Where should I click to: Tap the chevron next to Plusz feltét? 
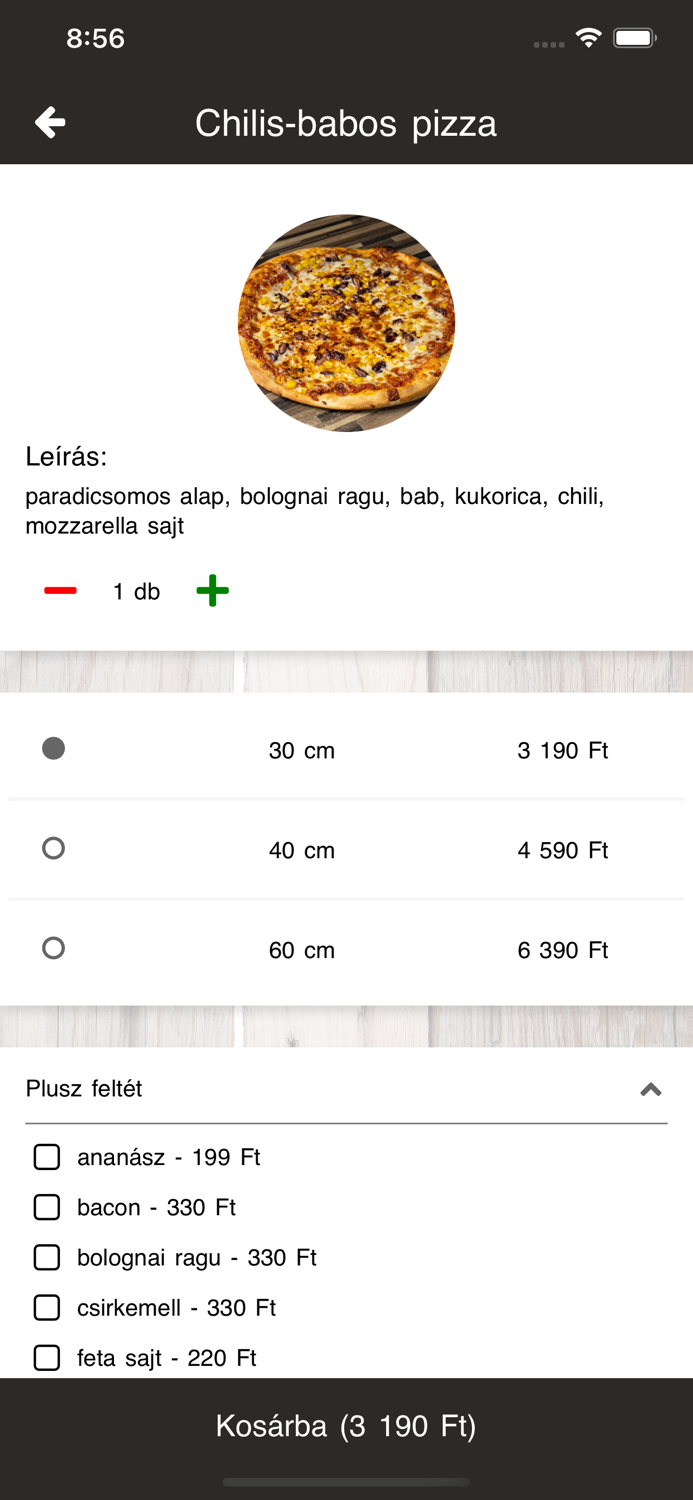tap(652, 1089)
